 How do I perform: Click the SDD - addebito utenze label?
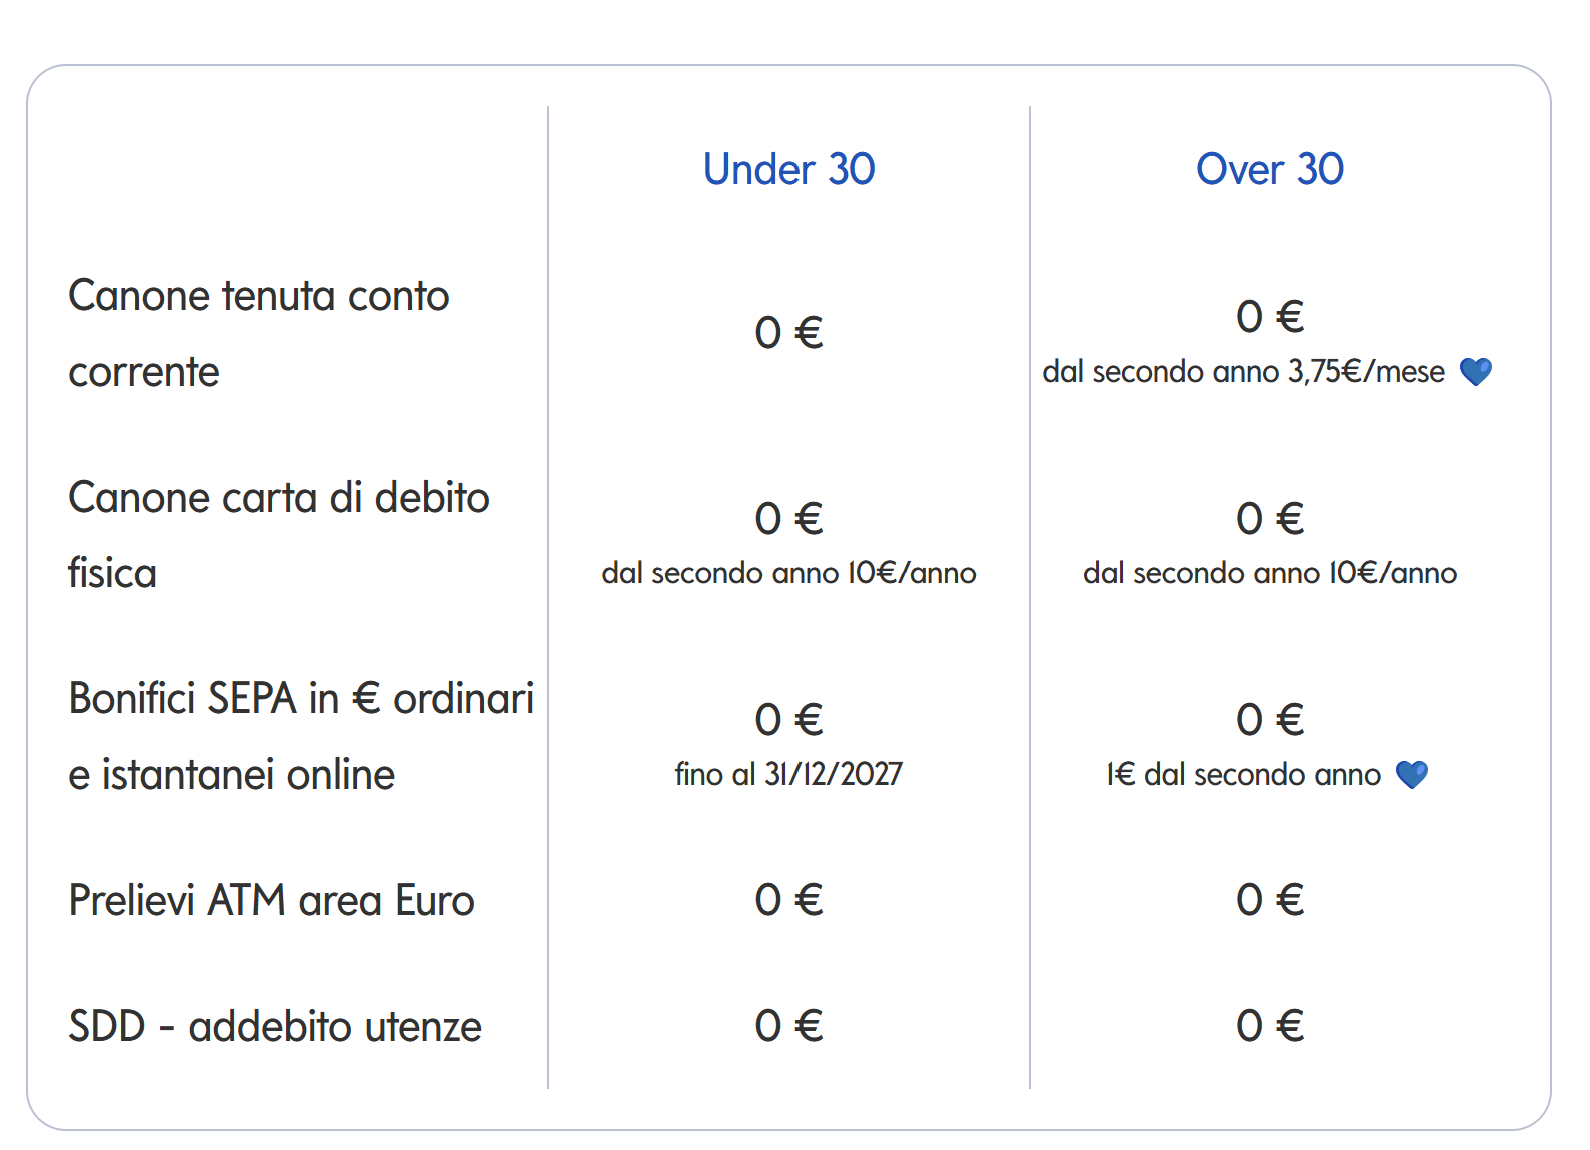pyautogui.click(x=275, y=1027)
